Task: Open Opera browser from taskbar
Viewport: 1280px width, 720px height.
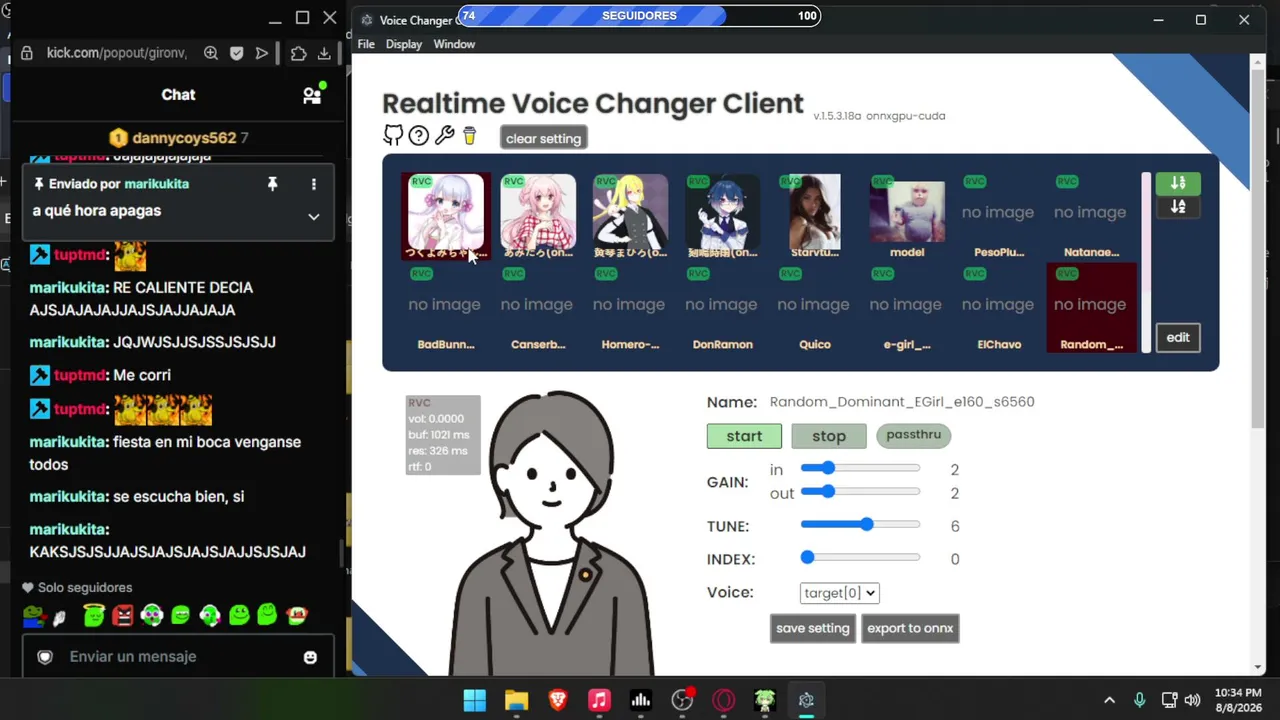Action: point(723,700)
